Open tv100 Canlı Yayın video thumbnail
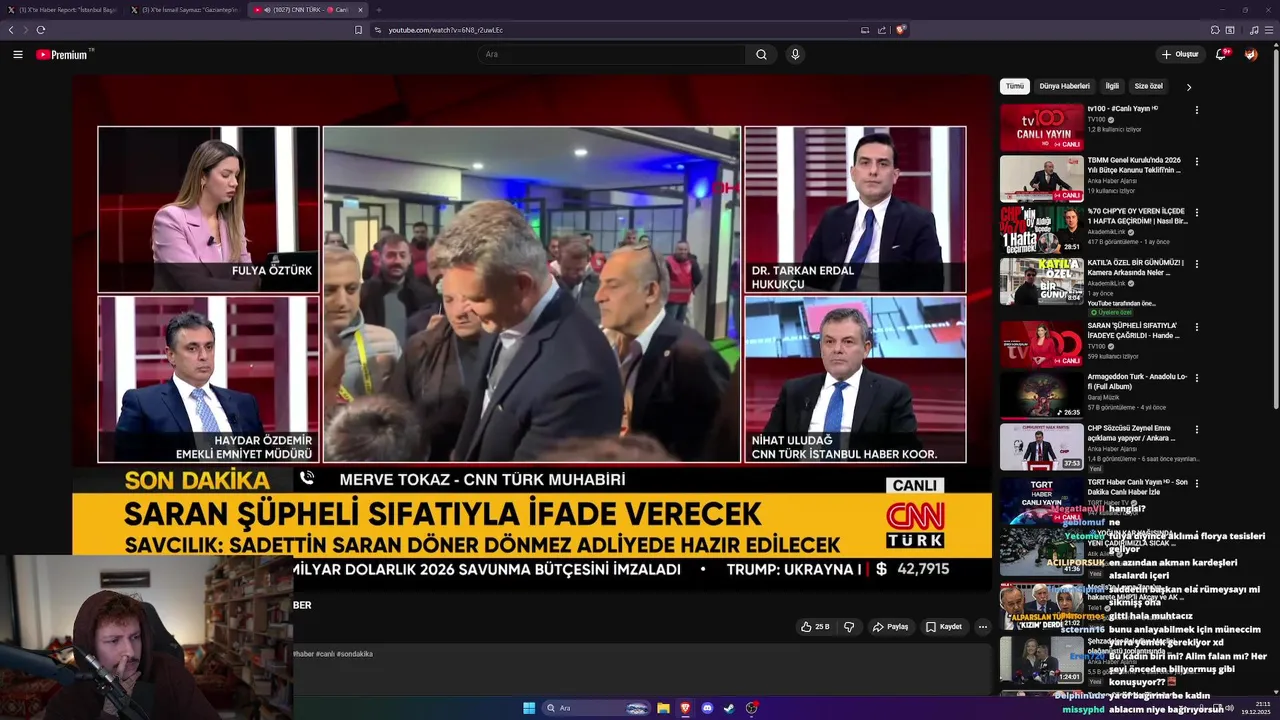1280x720 pixels. pyautogui.click(x=1042, y=127)
